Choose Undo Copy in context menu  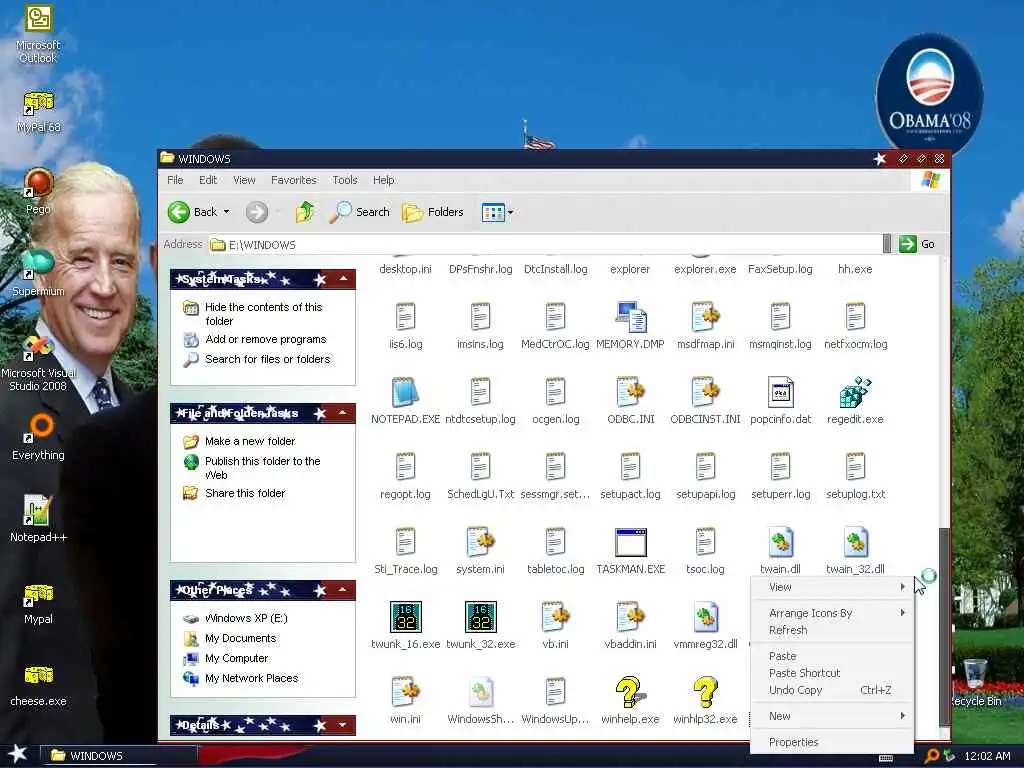(x=832, y=690)
